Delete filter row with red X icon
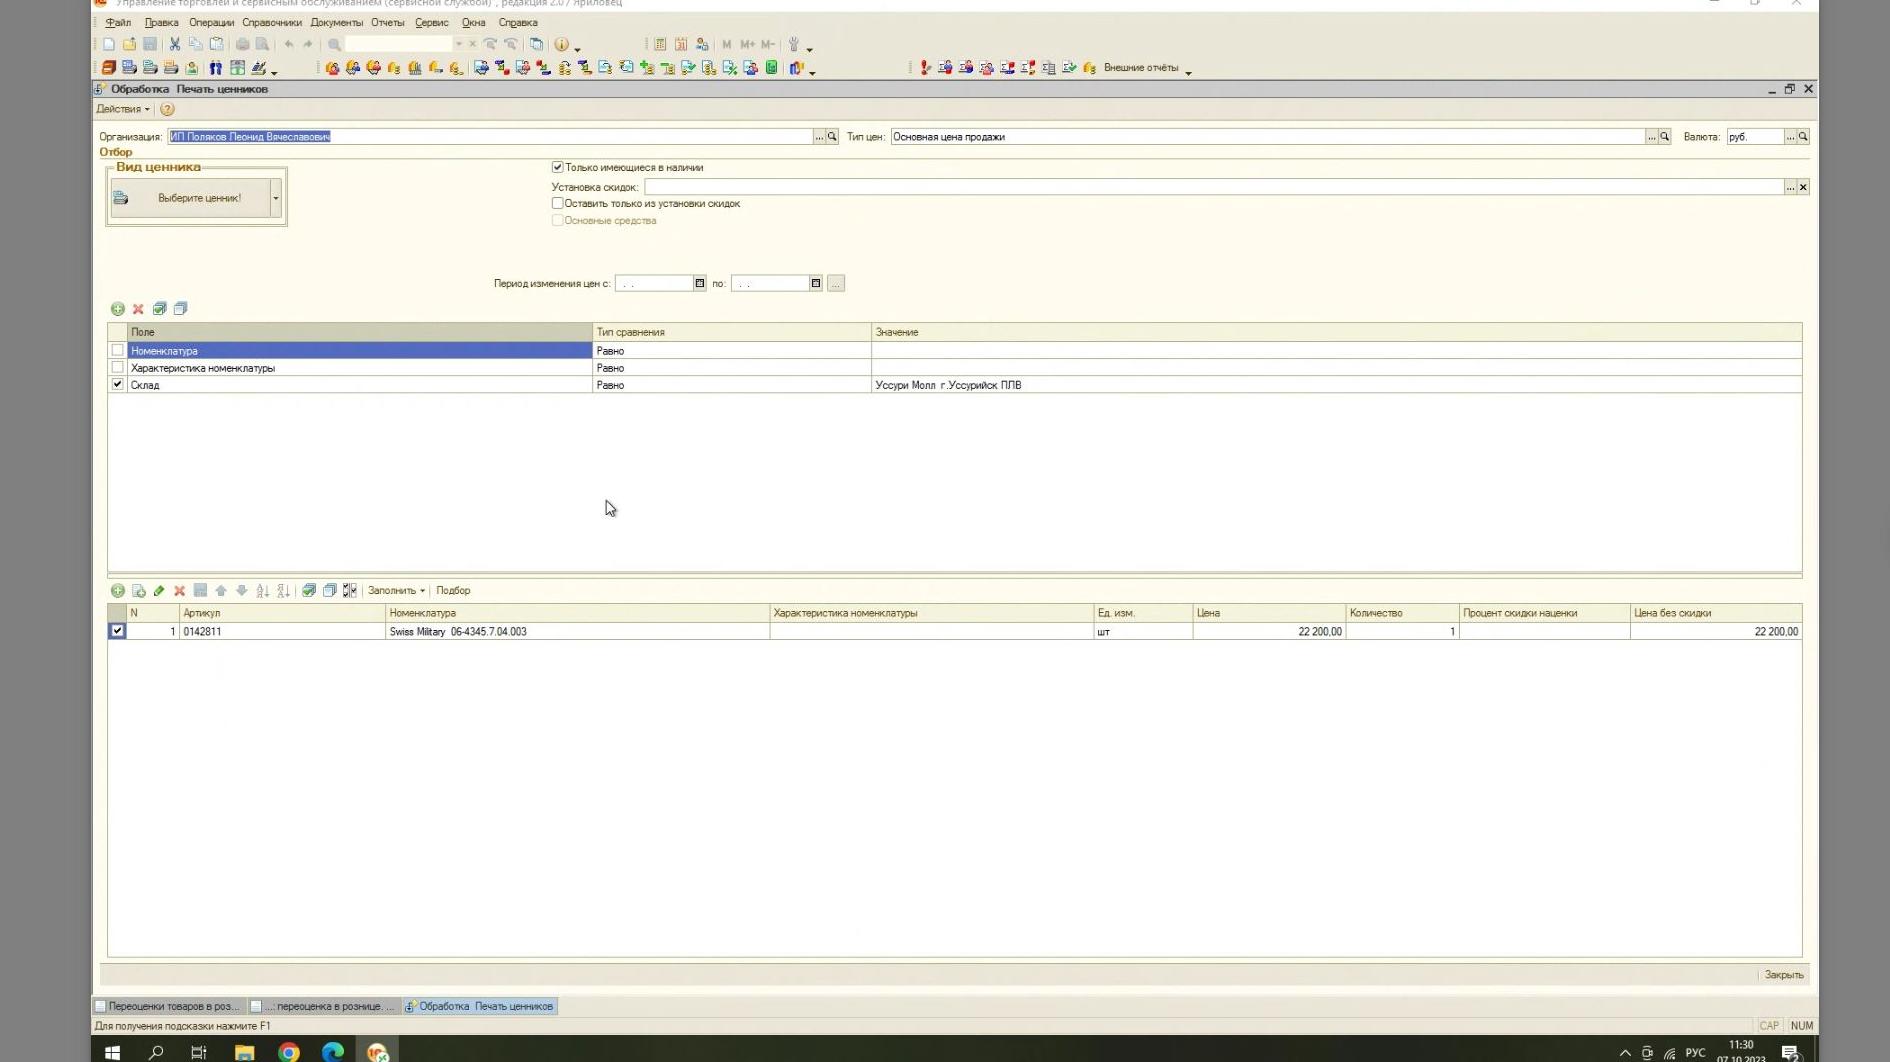Image resolution: width=1890 pixels, height=1062 pixels. [x=138, y=309]
